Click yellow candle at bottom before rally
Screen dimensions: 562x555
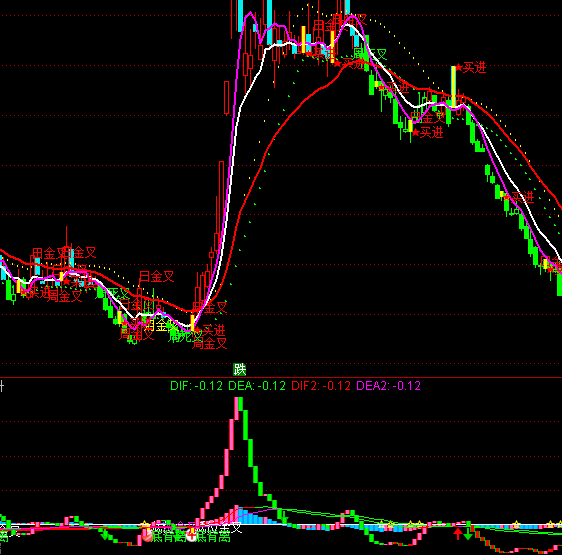[192, 322]
